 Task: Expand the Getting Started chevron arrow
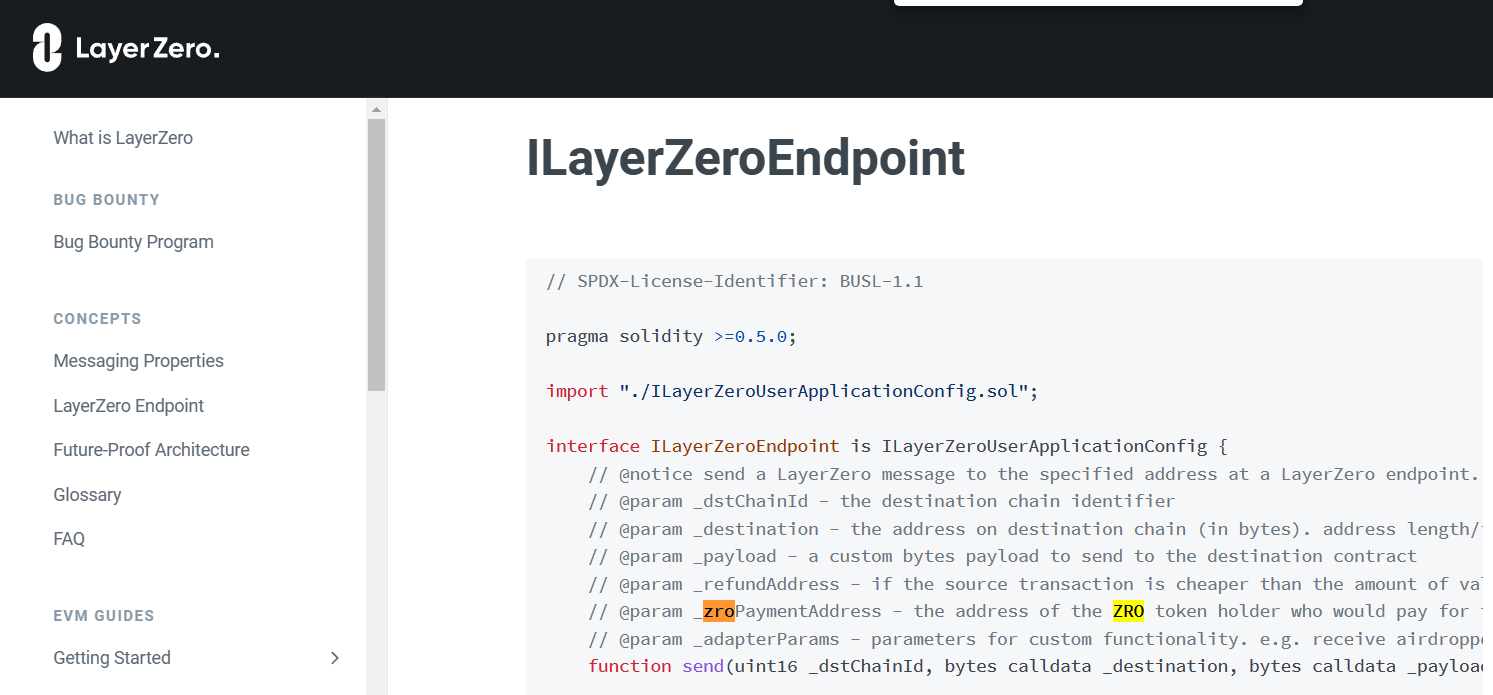click(335, 658)
